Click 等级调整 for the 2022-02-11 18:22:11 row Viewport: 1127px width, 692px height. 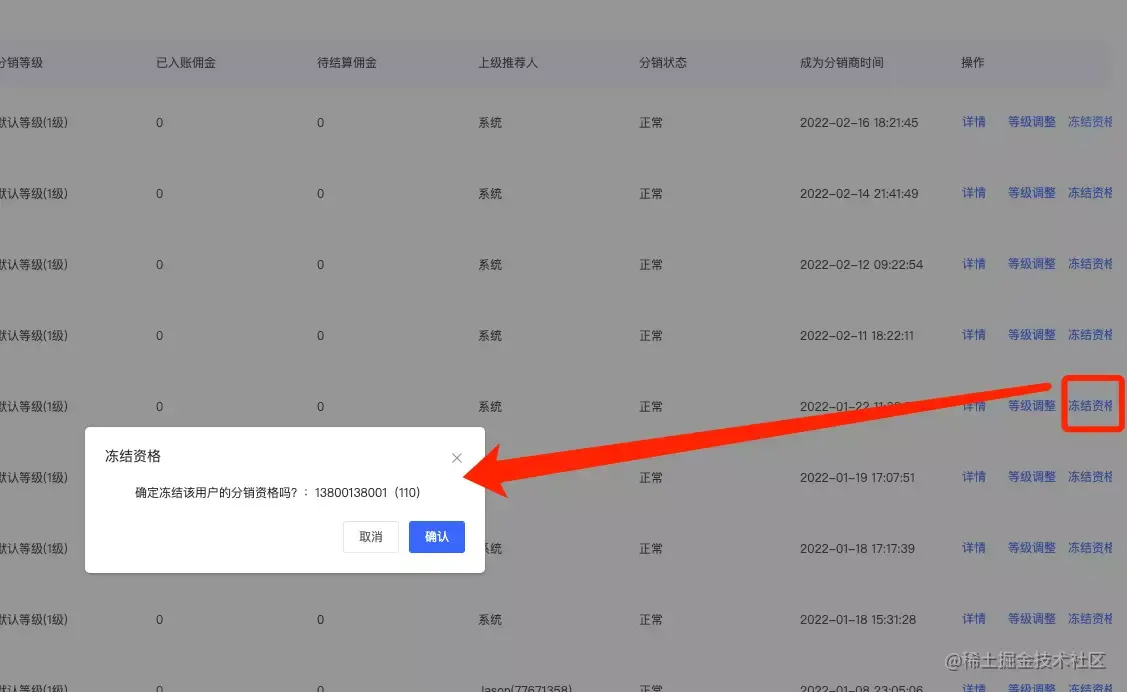pyautogui.click(x=1031, y=336)
